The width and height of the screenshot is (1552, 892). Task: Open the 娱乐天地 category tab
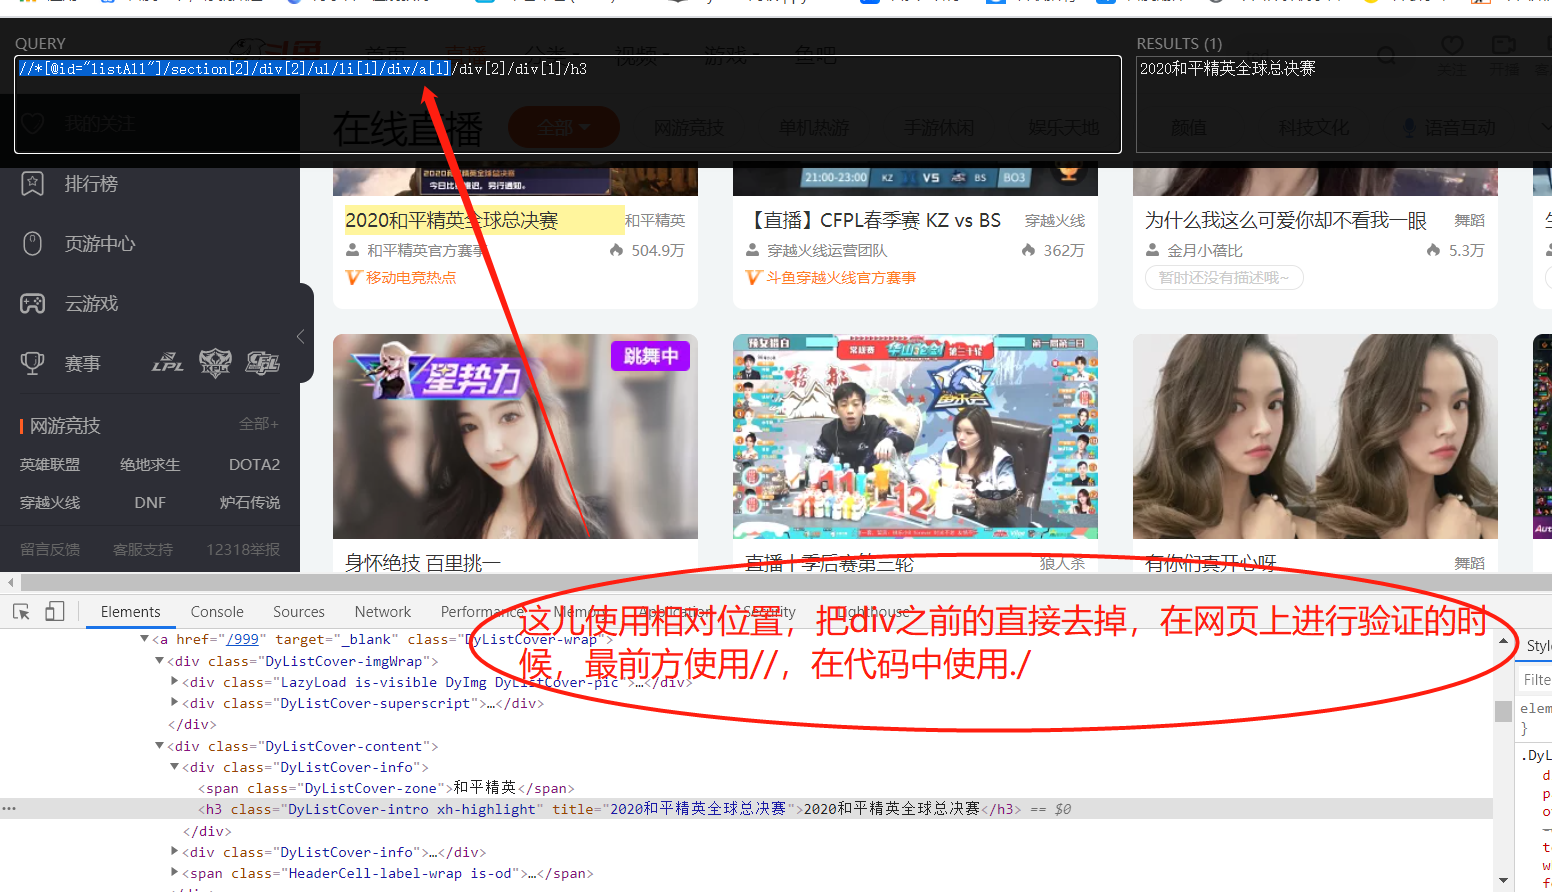point(1063,128)
